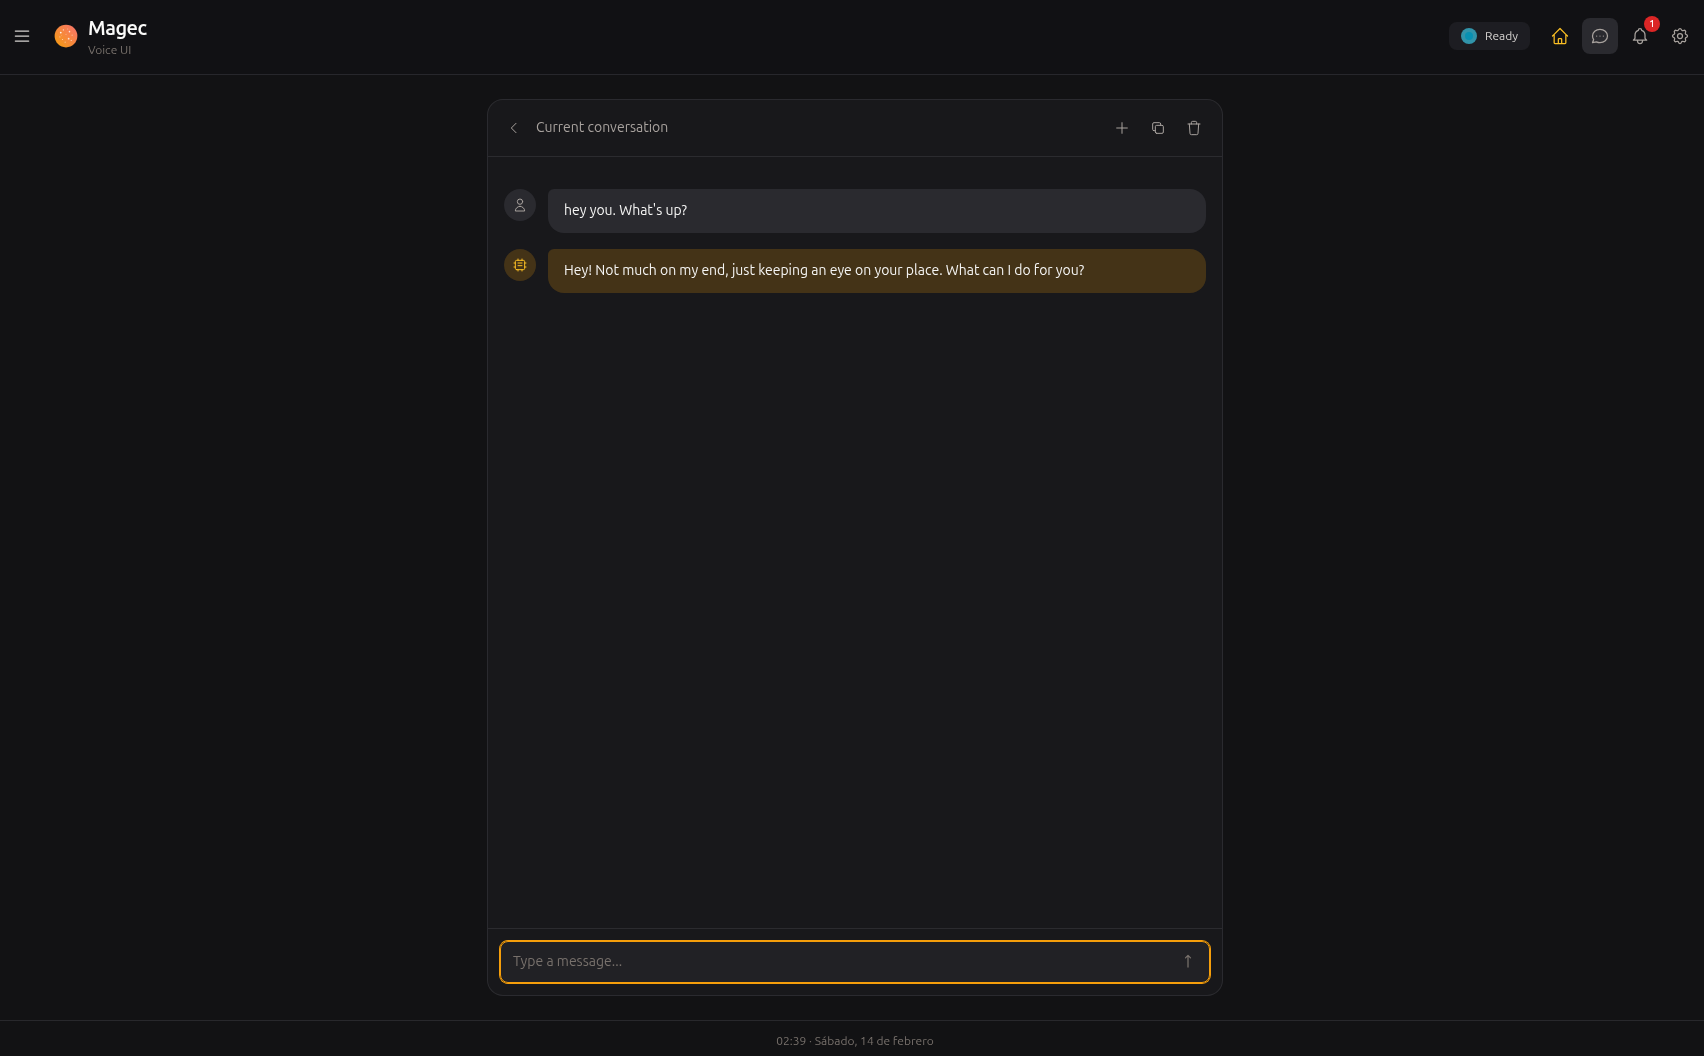Open the settings gear
The image size is (1704, 1056).
pos(1680,36)
